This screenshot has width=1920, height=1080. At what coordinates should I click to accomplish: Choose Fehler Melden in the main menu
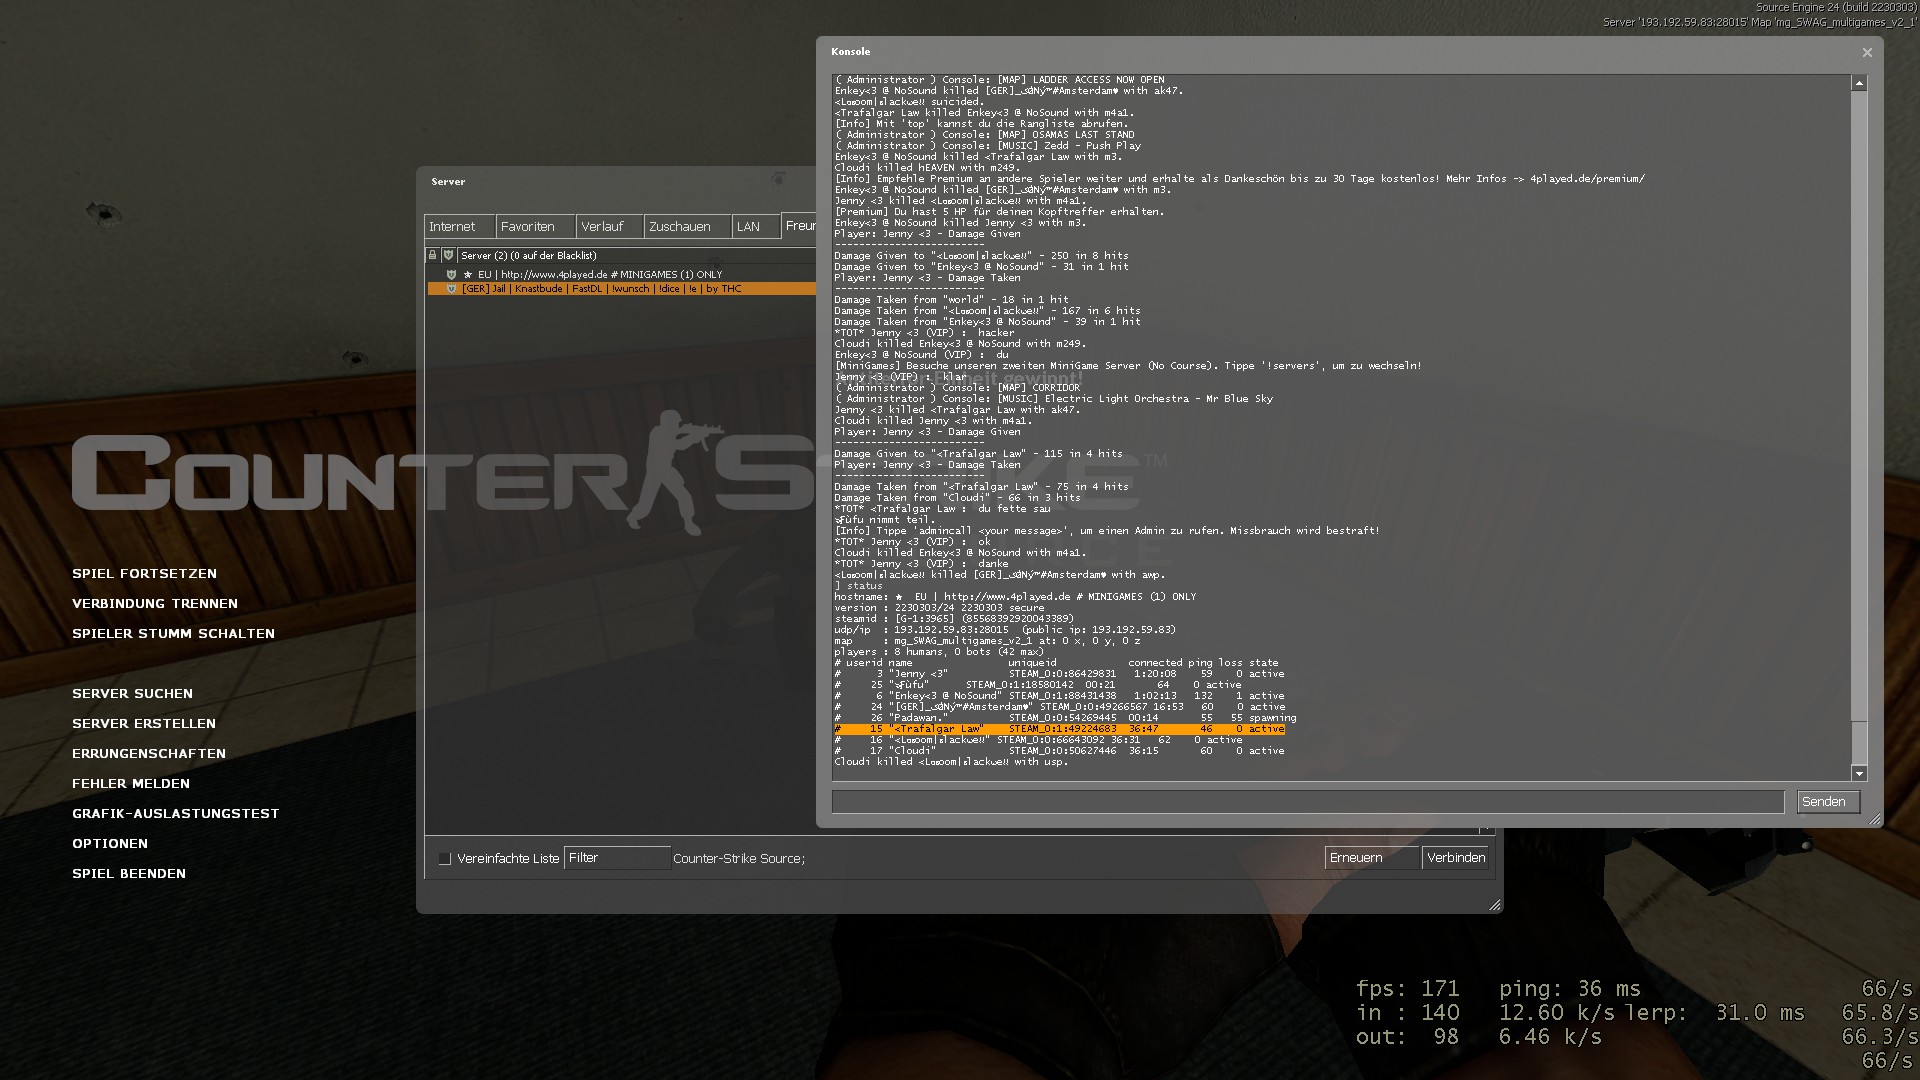tap(131, 784)
